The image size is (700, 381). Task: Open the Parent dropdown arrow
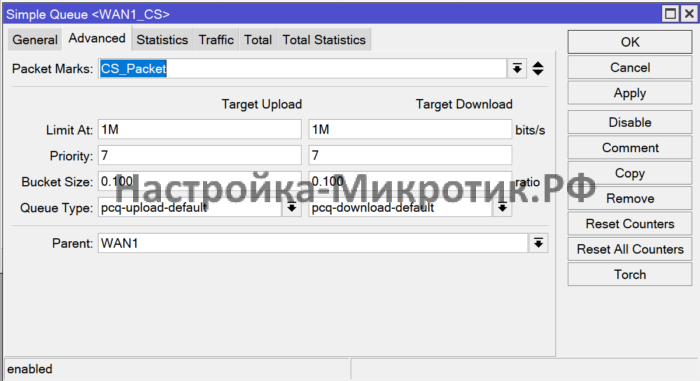538,243
